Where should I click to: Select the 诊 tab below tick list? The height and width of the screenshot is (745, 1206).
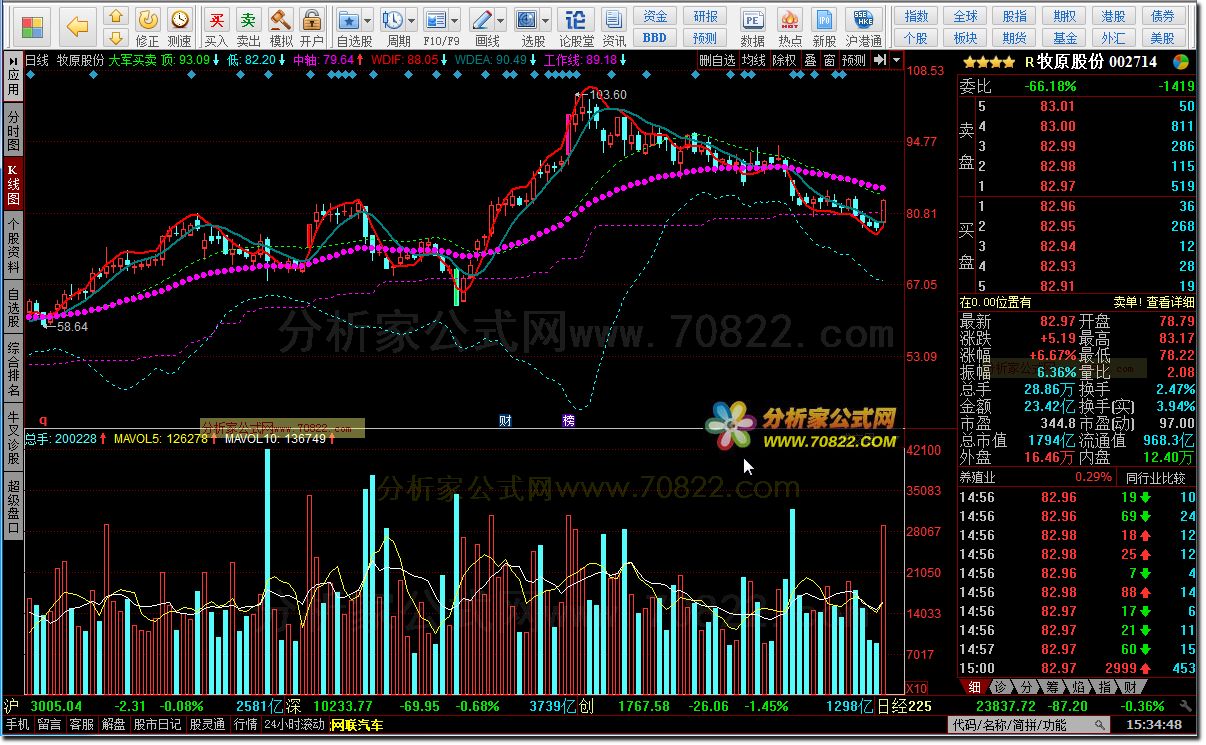[x=1000, y=687]
